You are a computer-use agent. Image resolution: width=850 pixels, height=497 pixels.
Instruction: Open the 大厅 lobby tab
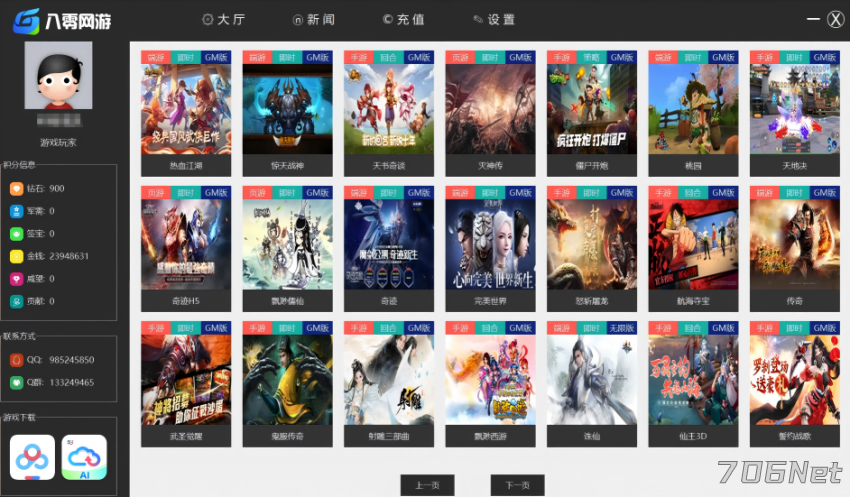click(x=223, y=20)
